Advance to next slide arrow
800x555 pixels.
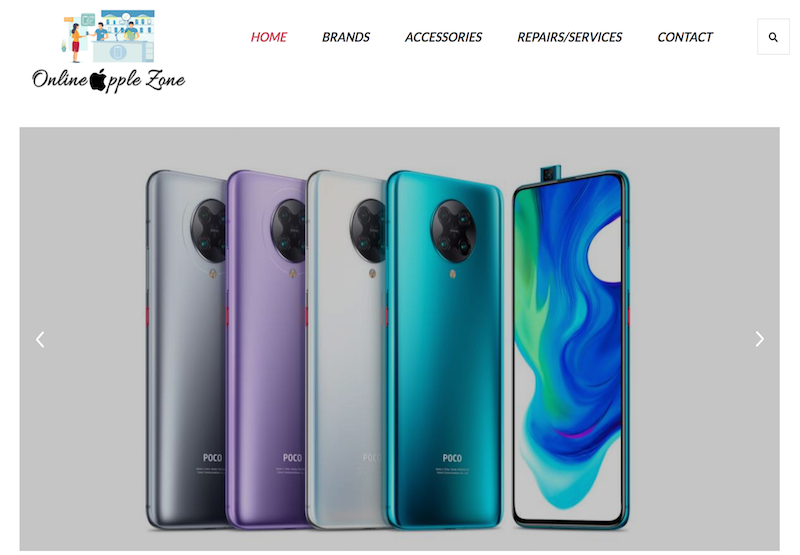click(760, 339)
